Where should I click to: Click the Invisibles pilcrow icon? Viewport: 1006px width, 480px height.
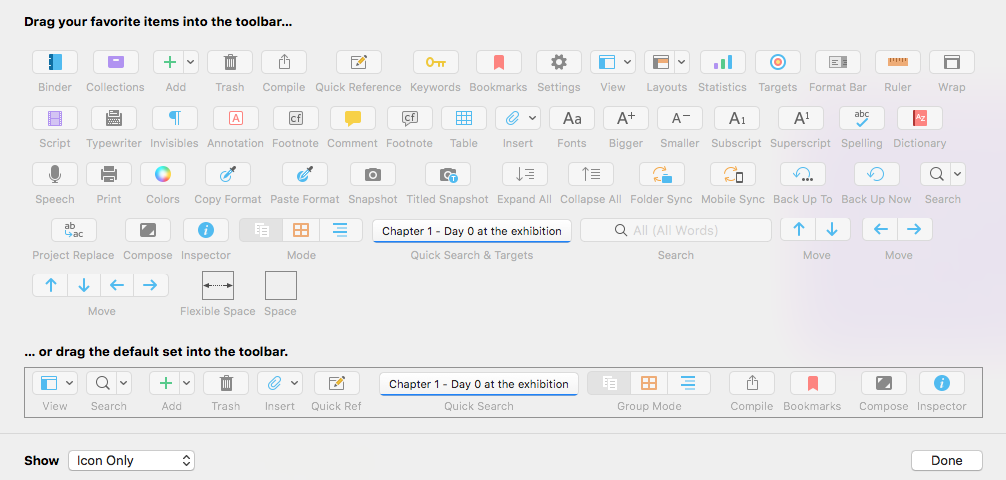tap(175, 118)
